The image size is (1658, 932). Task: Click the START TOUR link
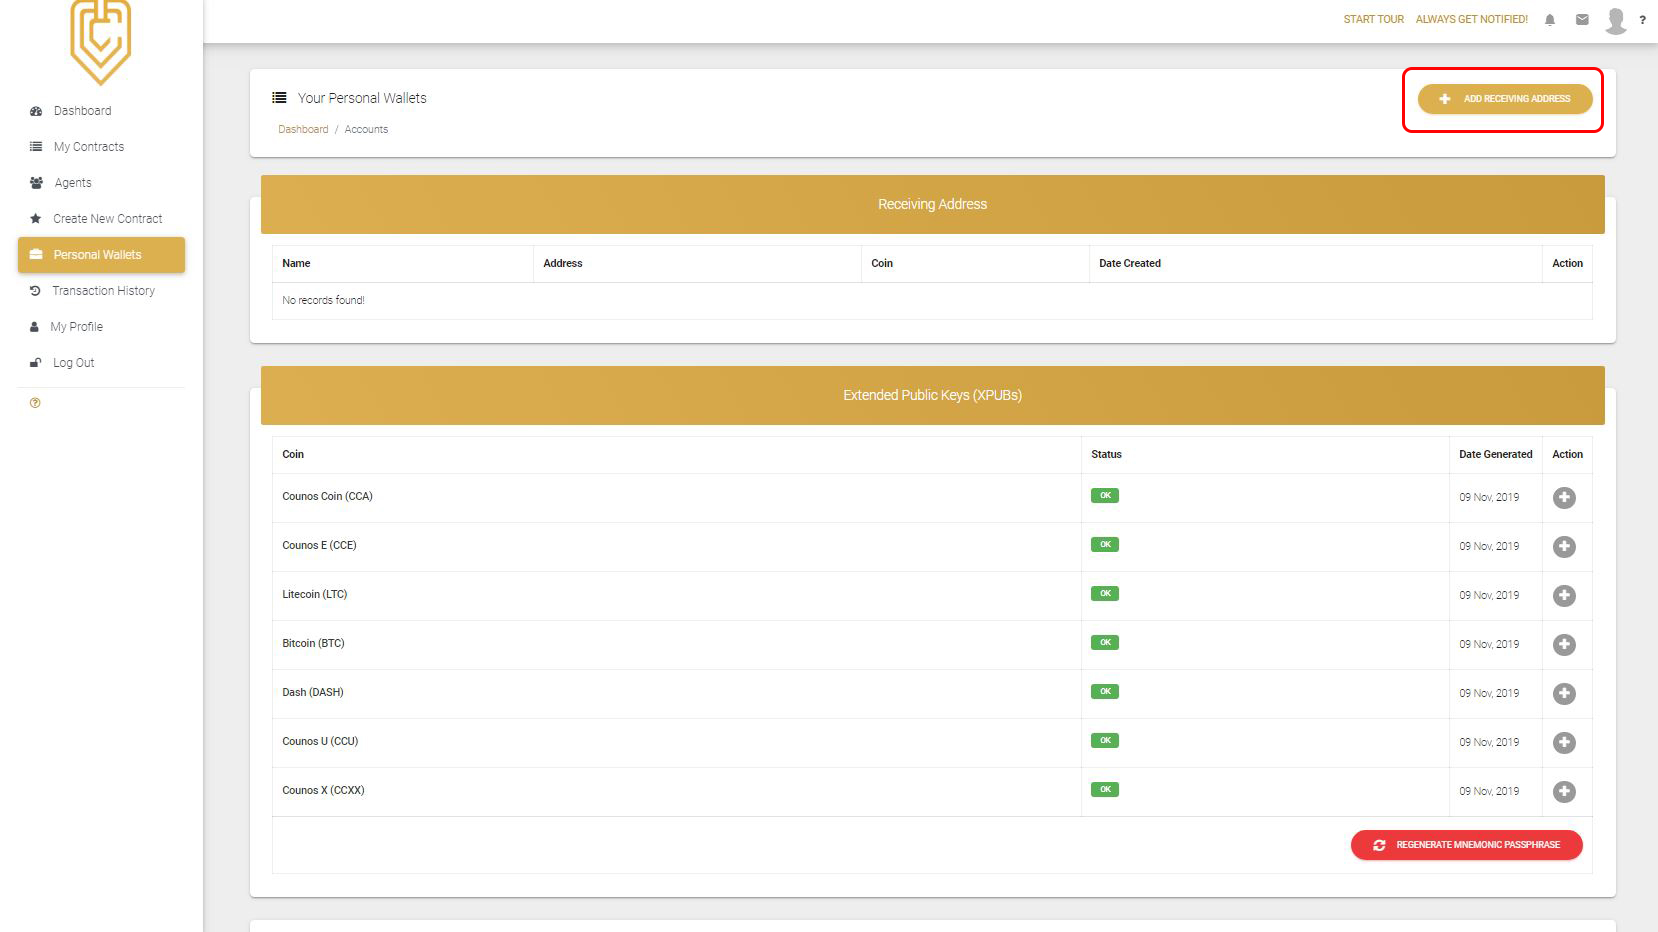1373,19
